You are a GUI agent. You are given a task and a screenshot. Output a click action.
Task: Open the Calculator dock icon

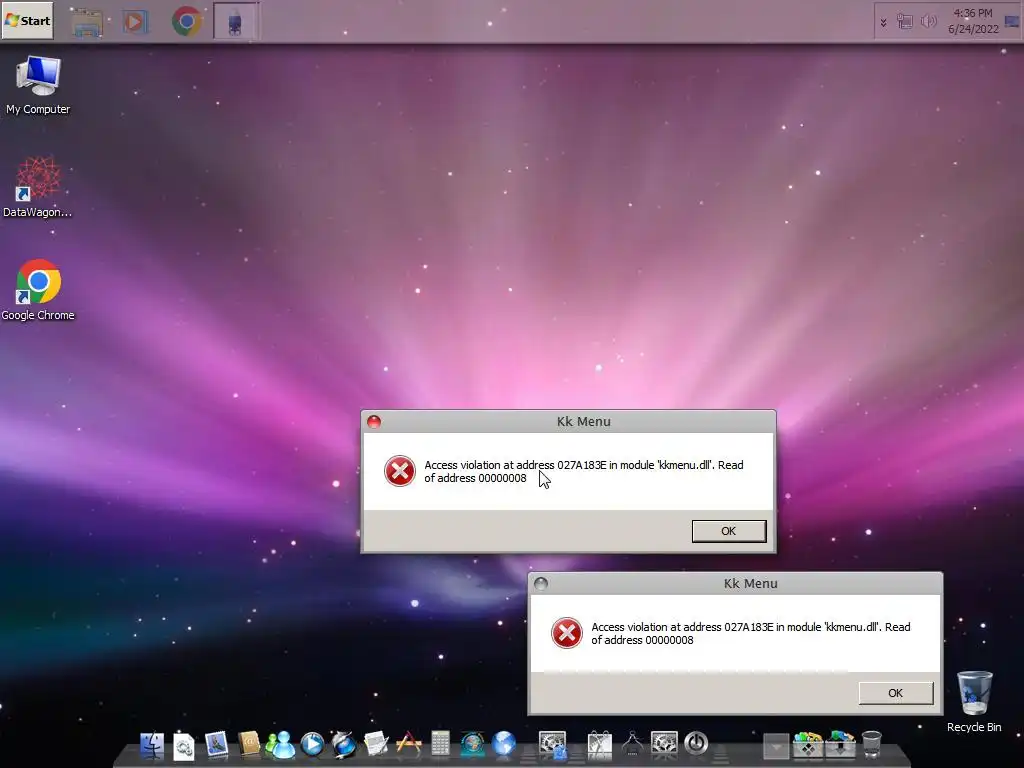(x=440, y=744)
